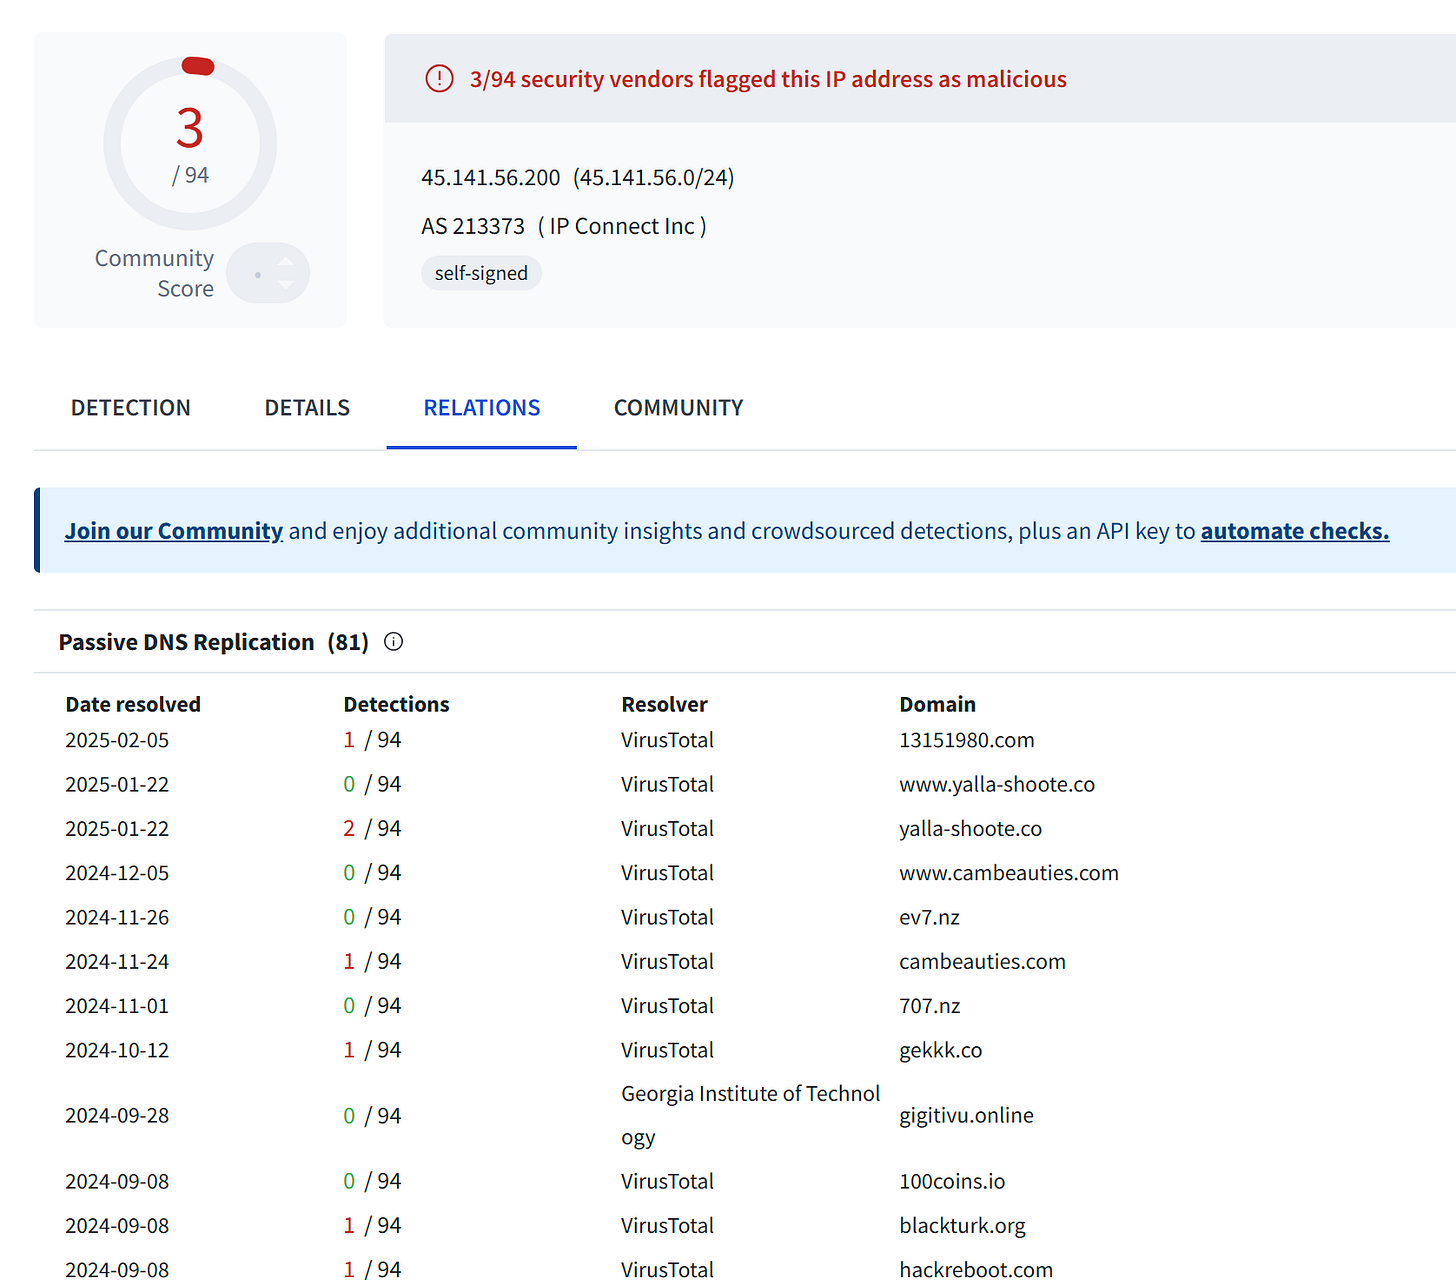Click the date 2024-10-12
The height and width of the screenshot is (1280, 1456).
pyautogui.click(x=117, y=1050)
